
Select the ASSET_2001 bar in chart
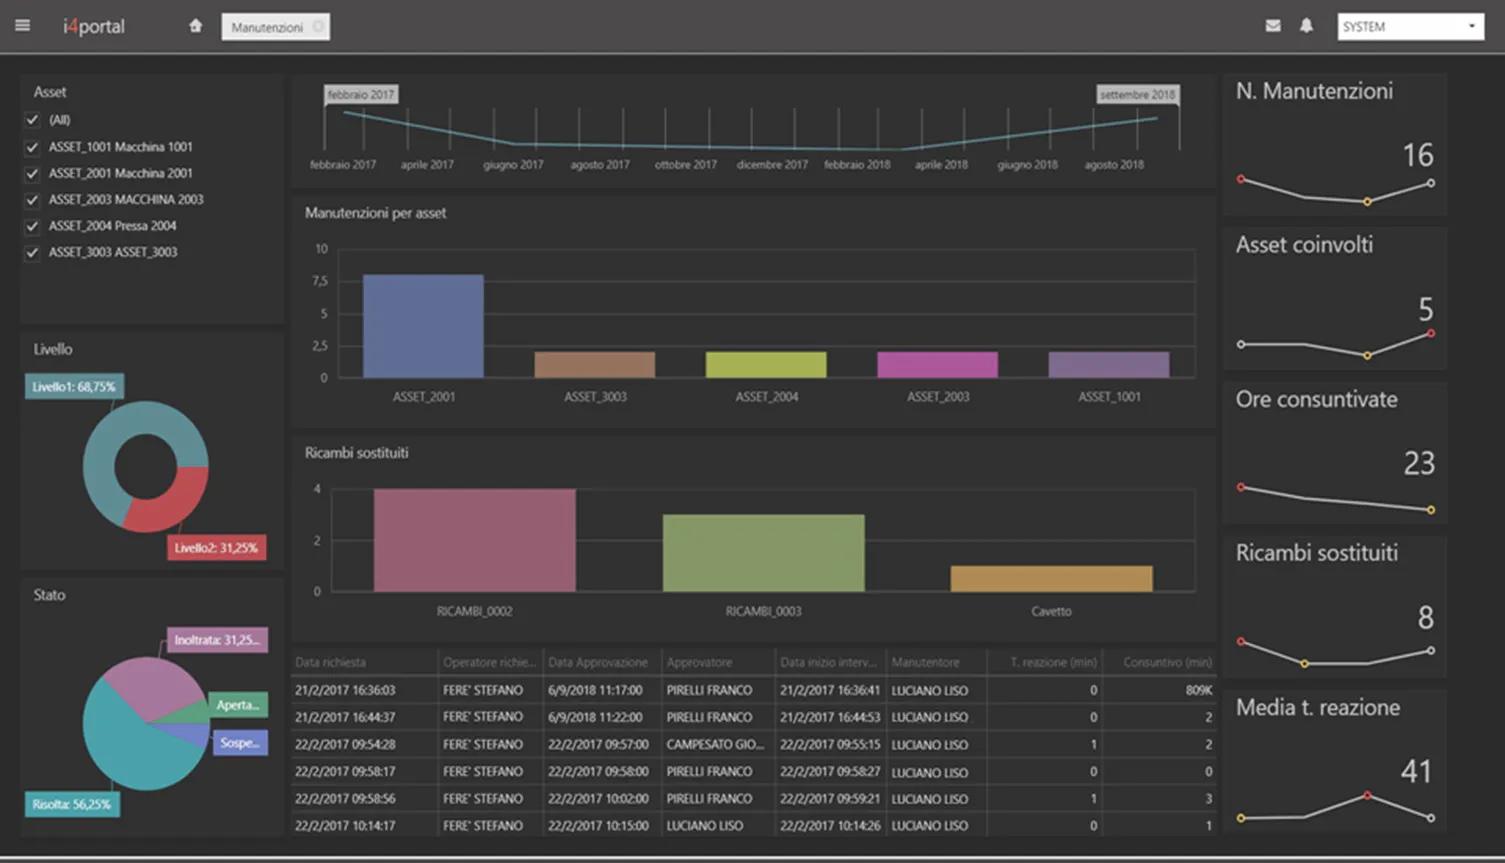point(423,326)
